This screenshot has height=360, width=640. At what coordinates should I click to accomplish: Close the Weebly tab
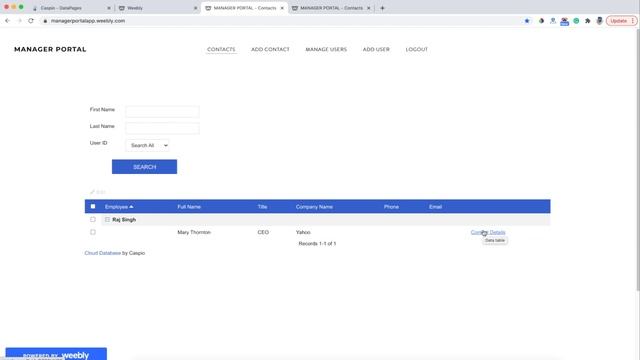point(196,8)
